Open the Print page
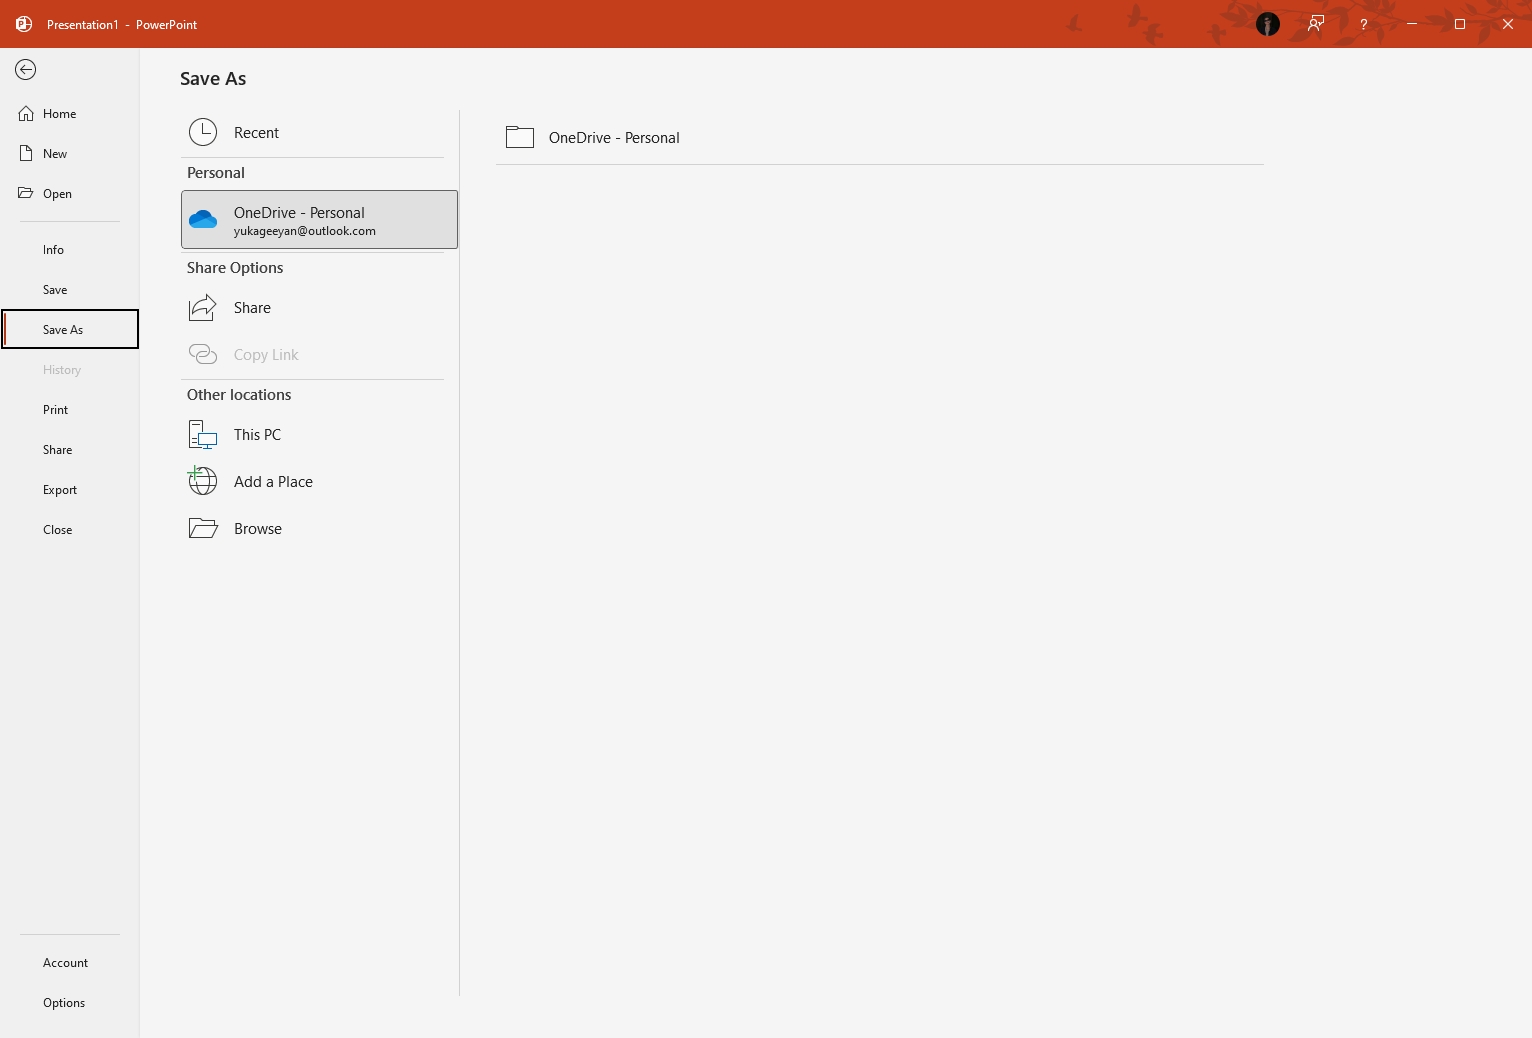 [x=69, y=410]
